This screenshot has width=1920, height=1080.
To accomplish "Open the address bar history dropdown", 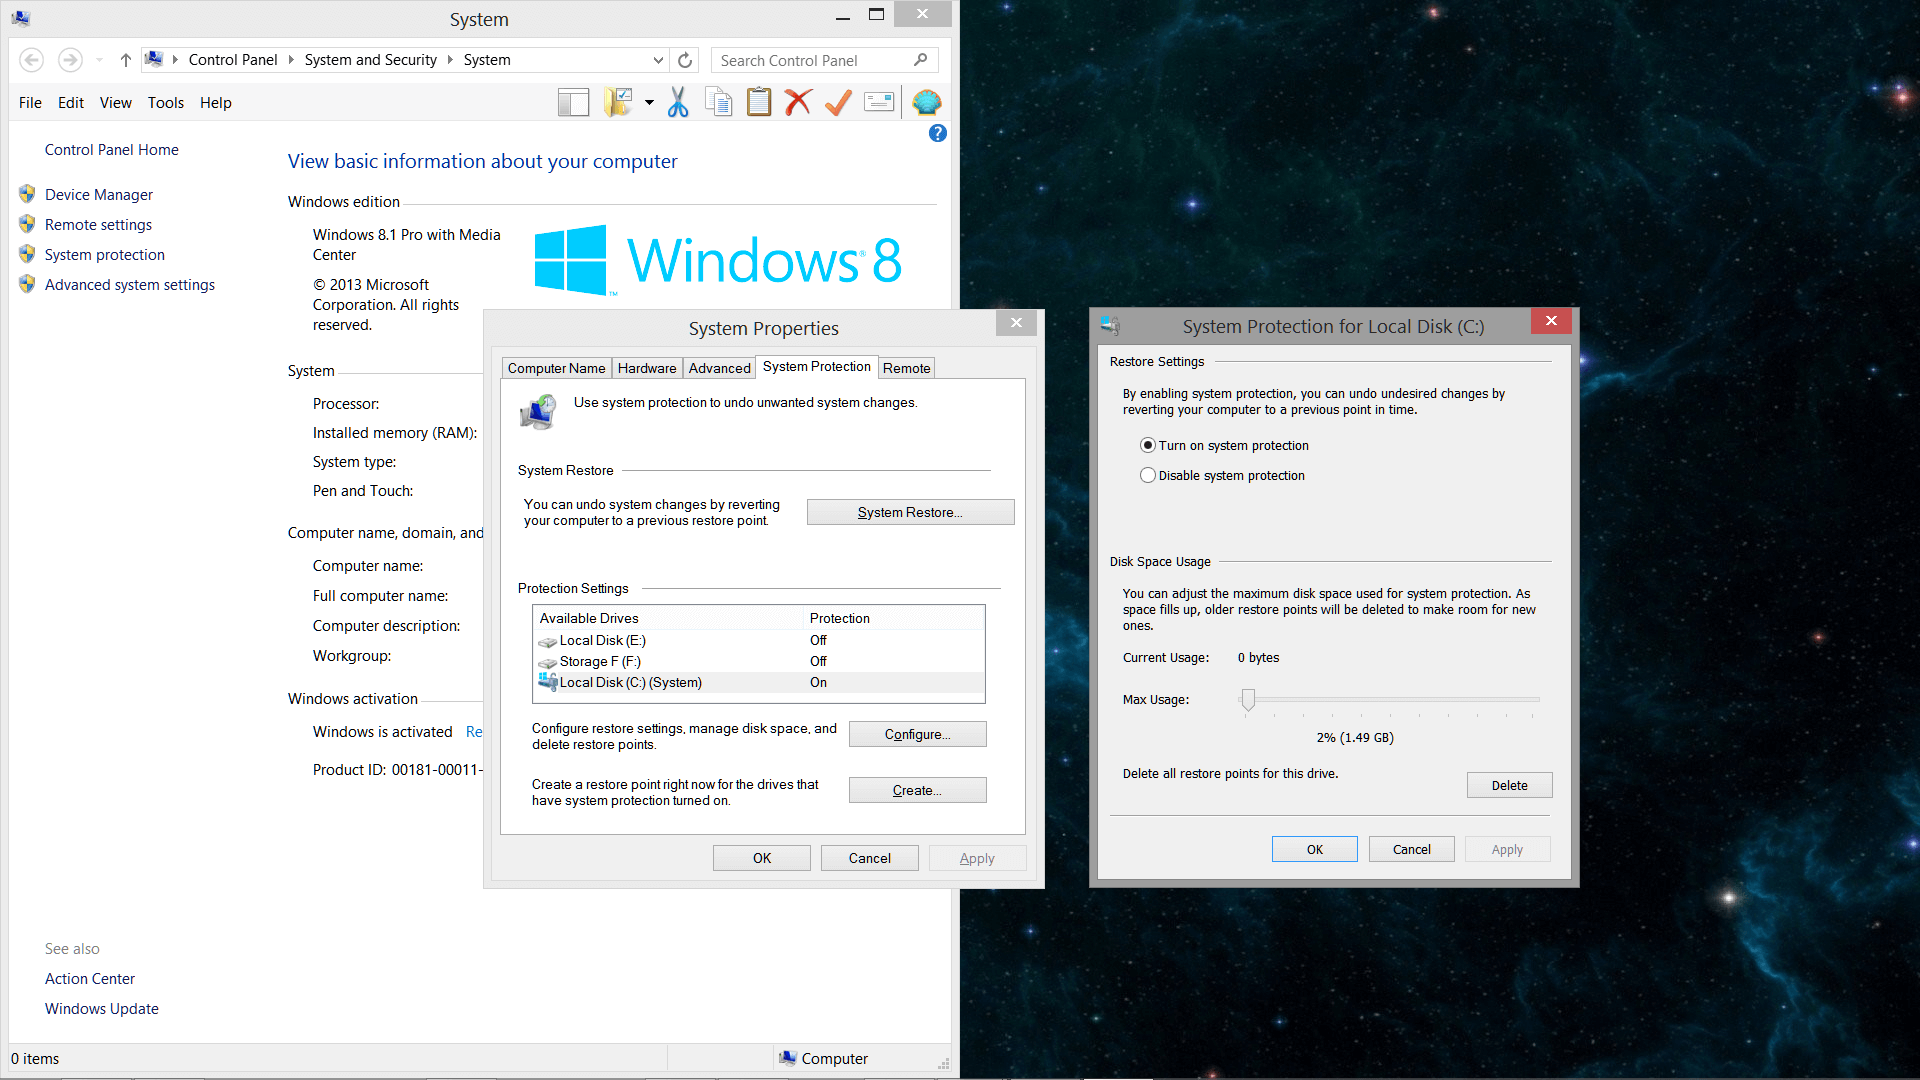I will click(658, 60).
